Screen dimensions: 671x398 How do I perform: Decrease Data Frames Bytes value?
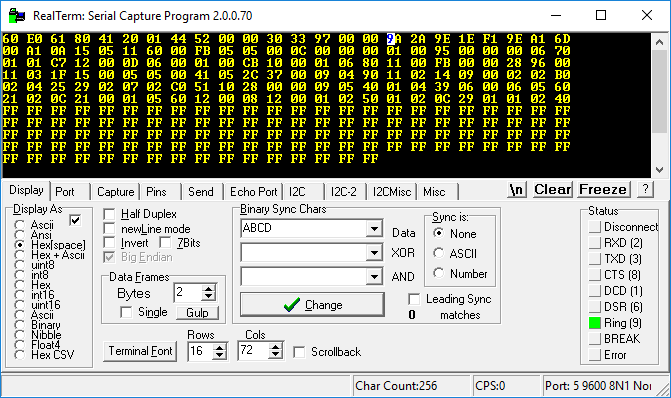(208, 297)
